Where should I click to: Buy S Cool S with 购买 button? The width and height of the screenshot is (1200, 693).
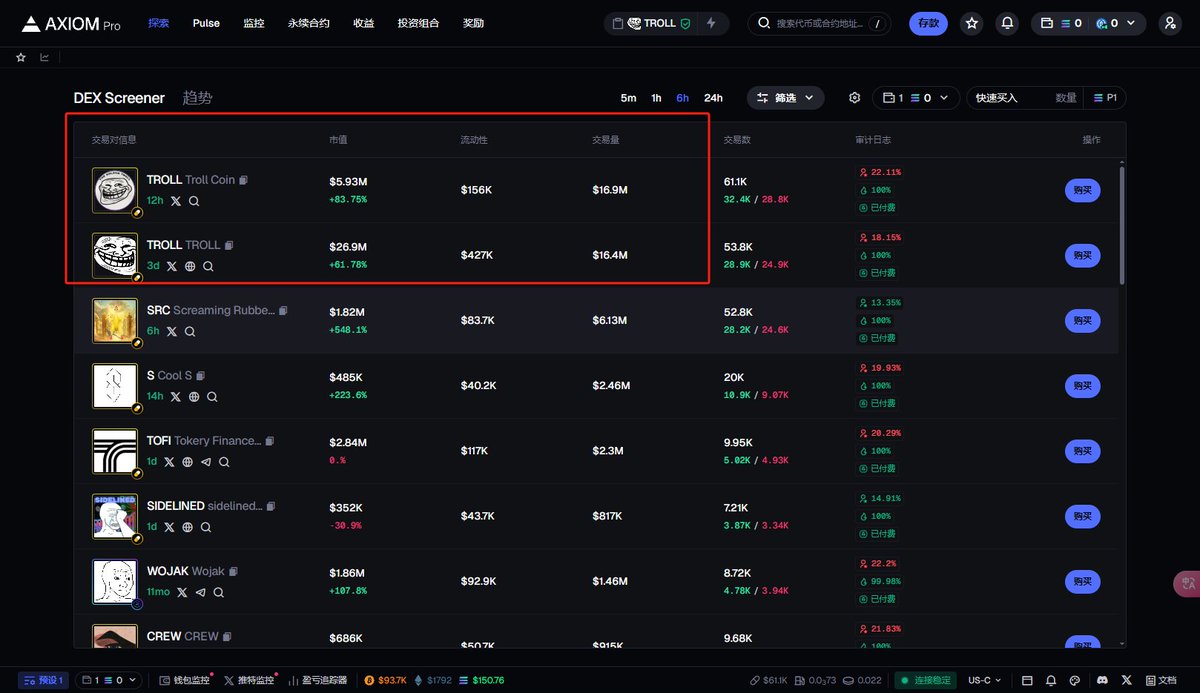point(1082,386)
